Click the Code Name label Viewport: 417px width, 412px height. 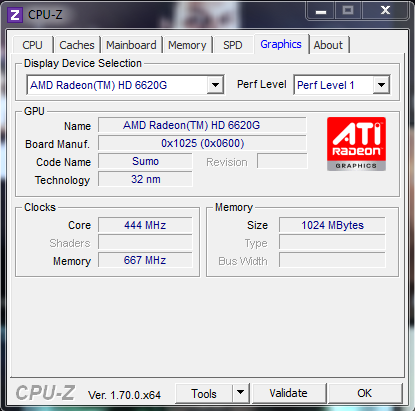[63, 162]
